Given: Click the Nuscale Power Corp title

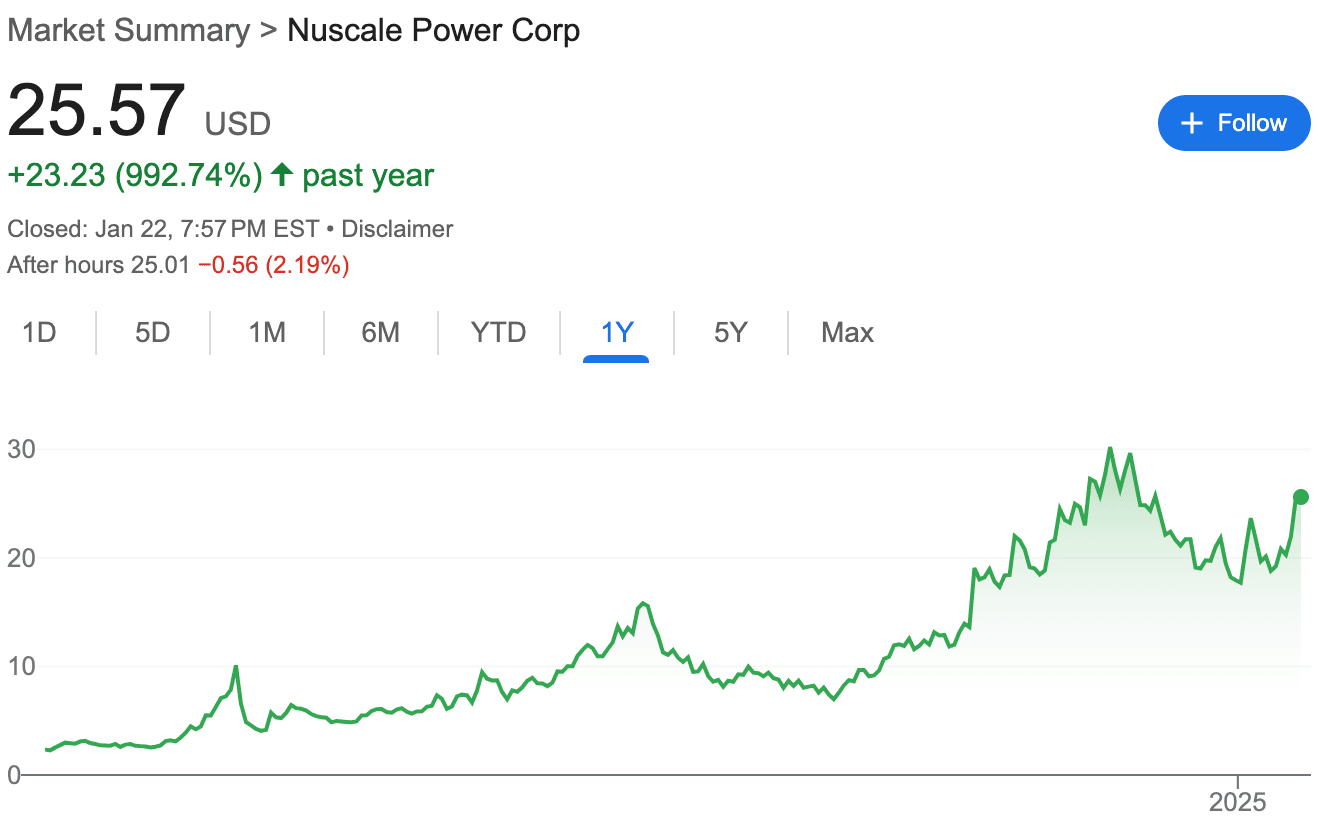Looking at the screenshot, I should [x=433, y=30].
